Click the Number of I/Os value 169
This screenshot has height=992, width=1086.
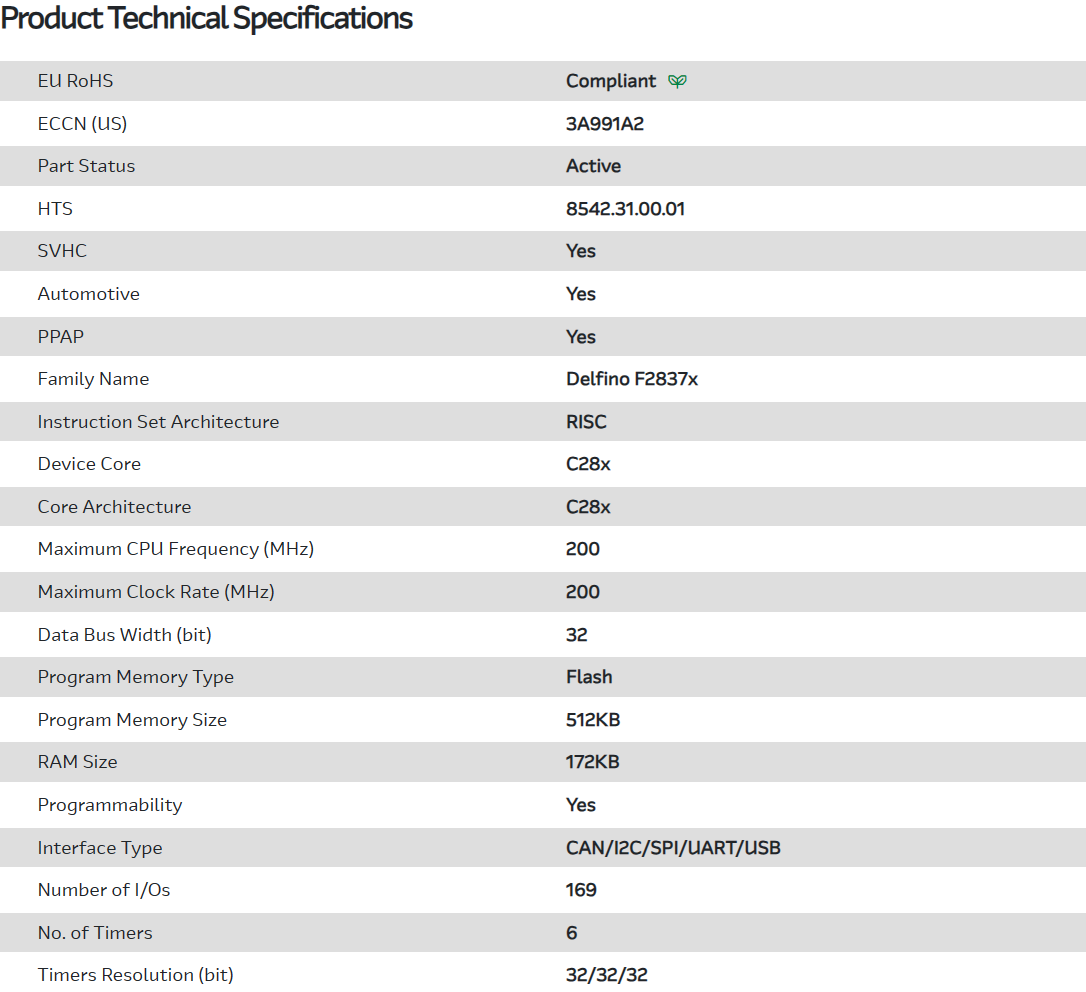[581, 890]
